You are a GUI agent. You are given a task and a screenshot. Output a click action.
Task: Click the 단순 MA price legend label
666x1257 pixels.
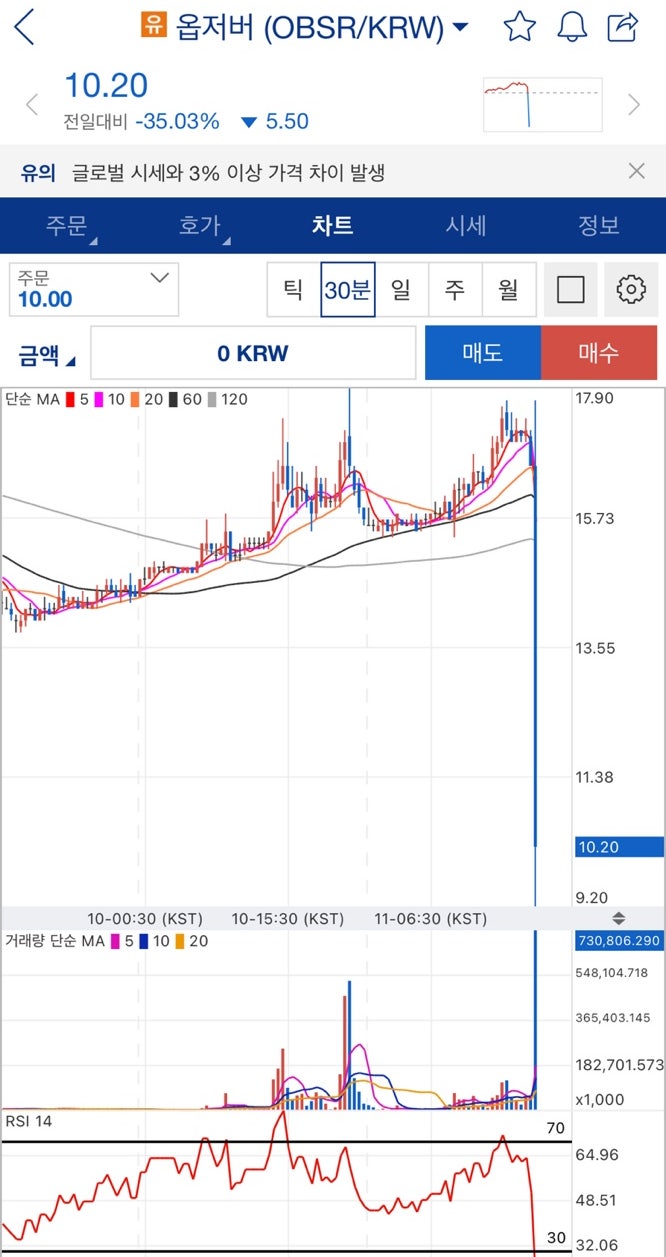pyautogui.click(x=32, y=399)
